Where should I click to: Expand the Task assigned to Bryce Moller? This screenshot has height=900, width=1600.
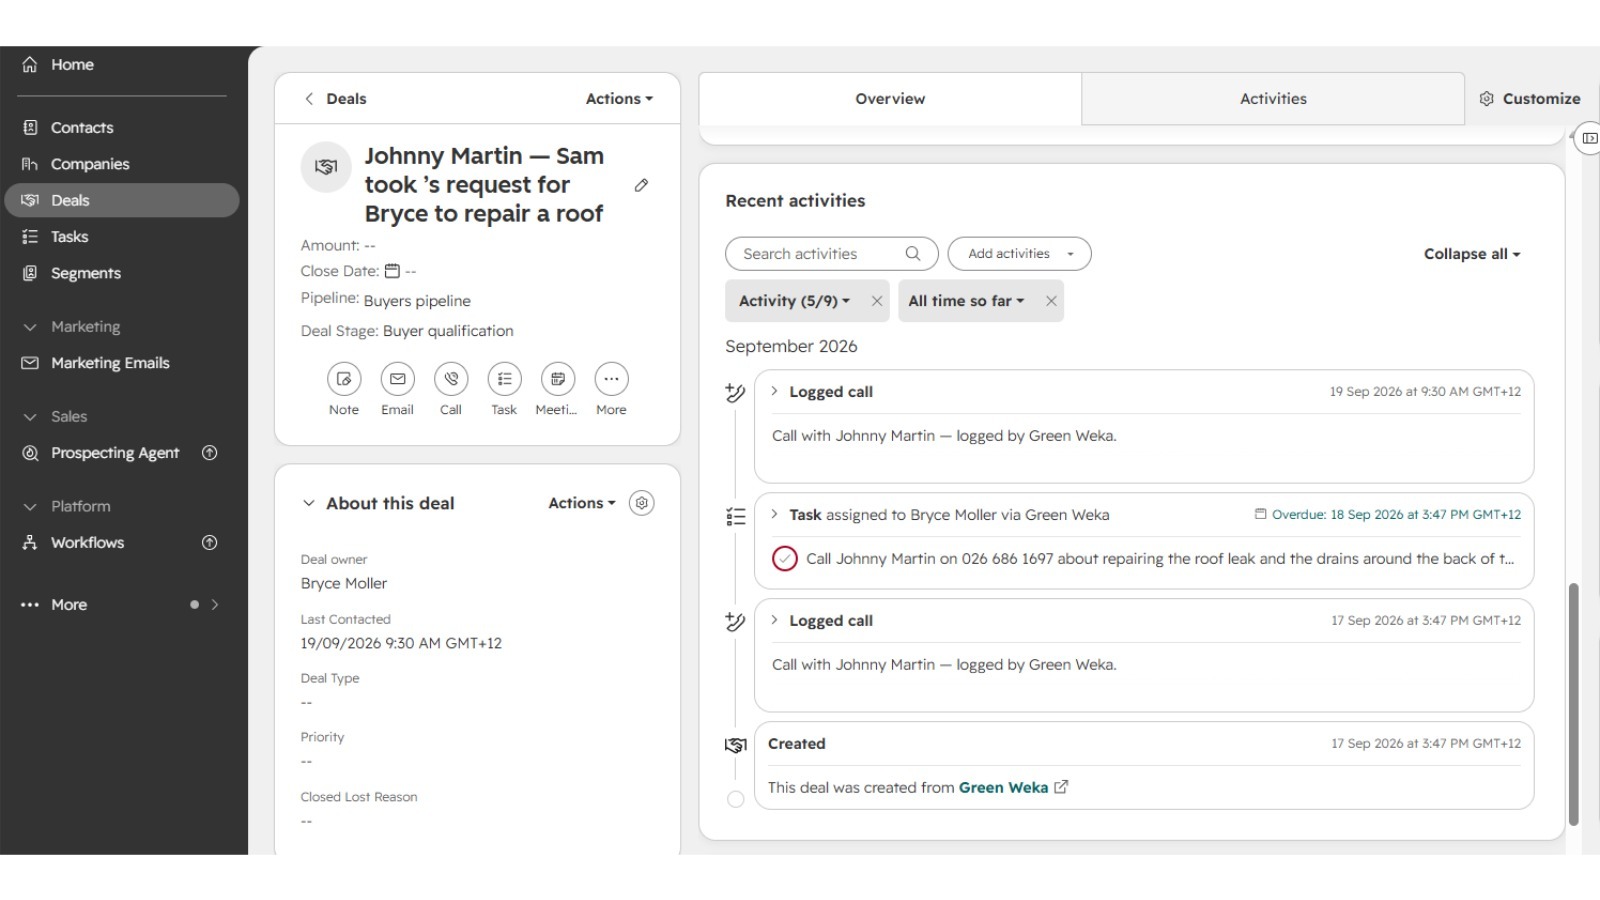[x=774, y=514]
